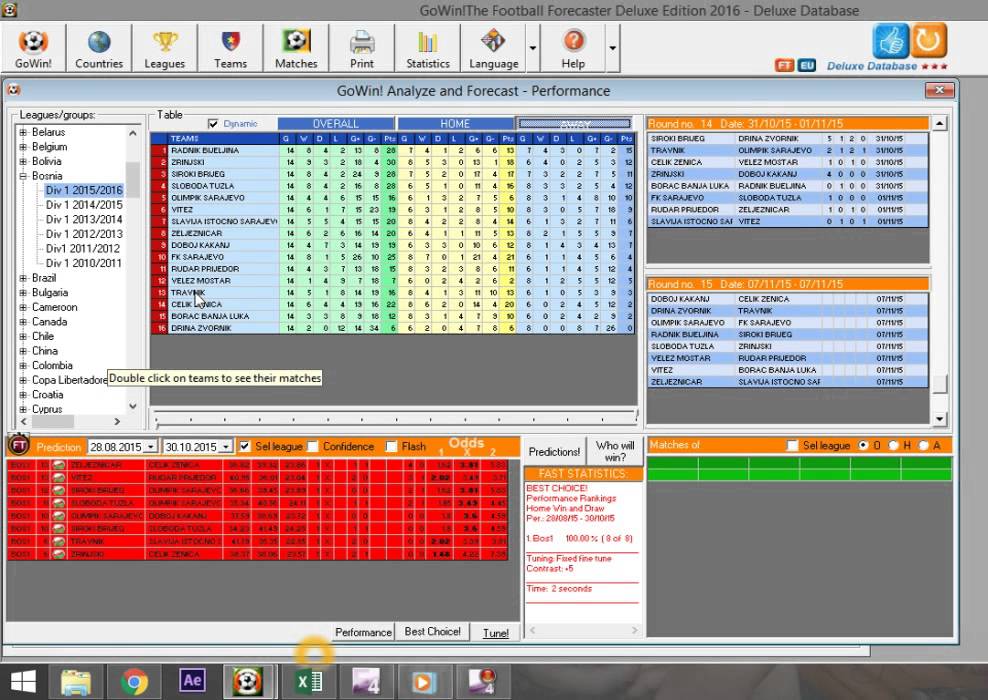988x700 pixels.
Task: Click the round FT icon beside Prediction
Action: 19,445
